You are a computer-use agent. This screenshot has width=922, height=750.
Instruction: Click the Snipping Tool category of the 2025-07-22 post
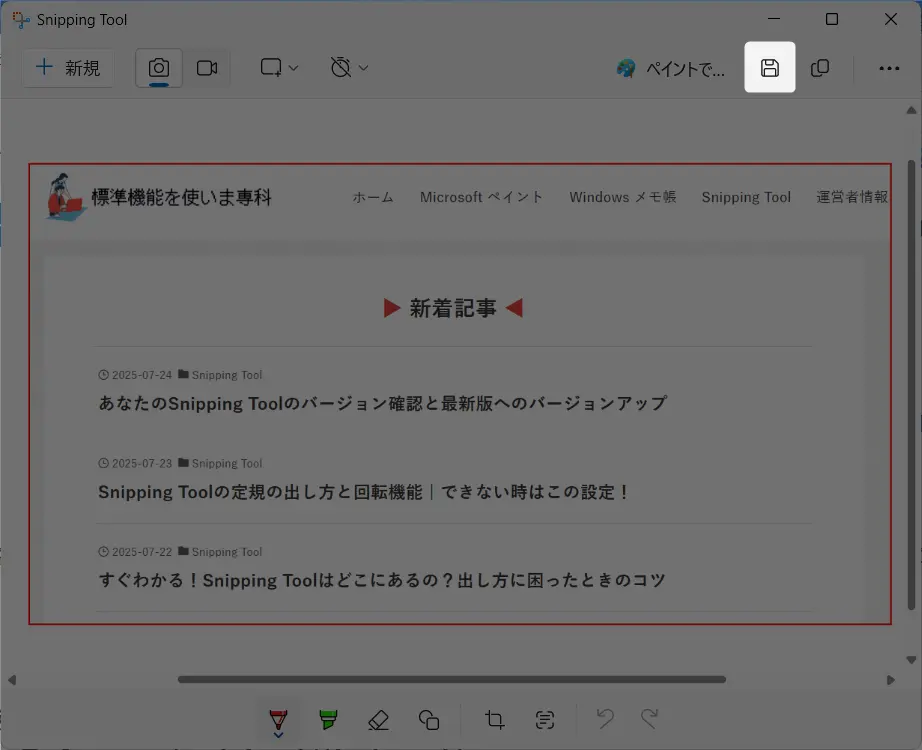click(226, 552)
